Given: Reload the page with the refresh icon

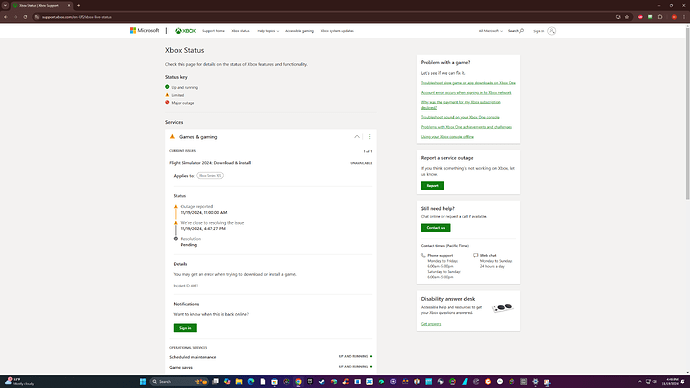Looking at the screenshot, I should click(x=25, y=17).
